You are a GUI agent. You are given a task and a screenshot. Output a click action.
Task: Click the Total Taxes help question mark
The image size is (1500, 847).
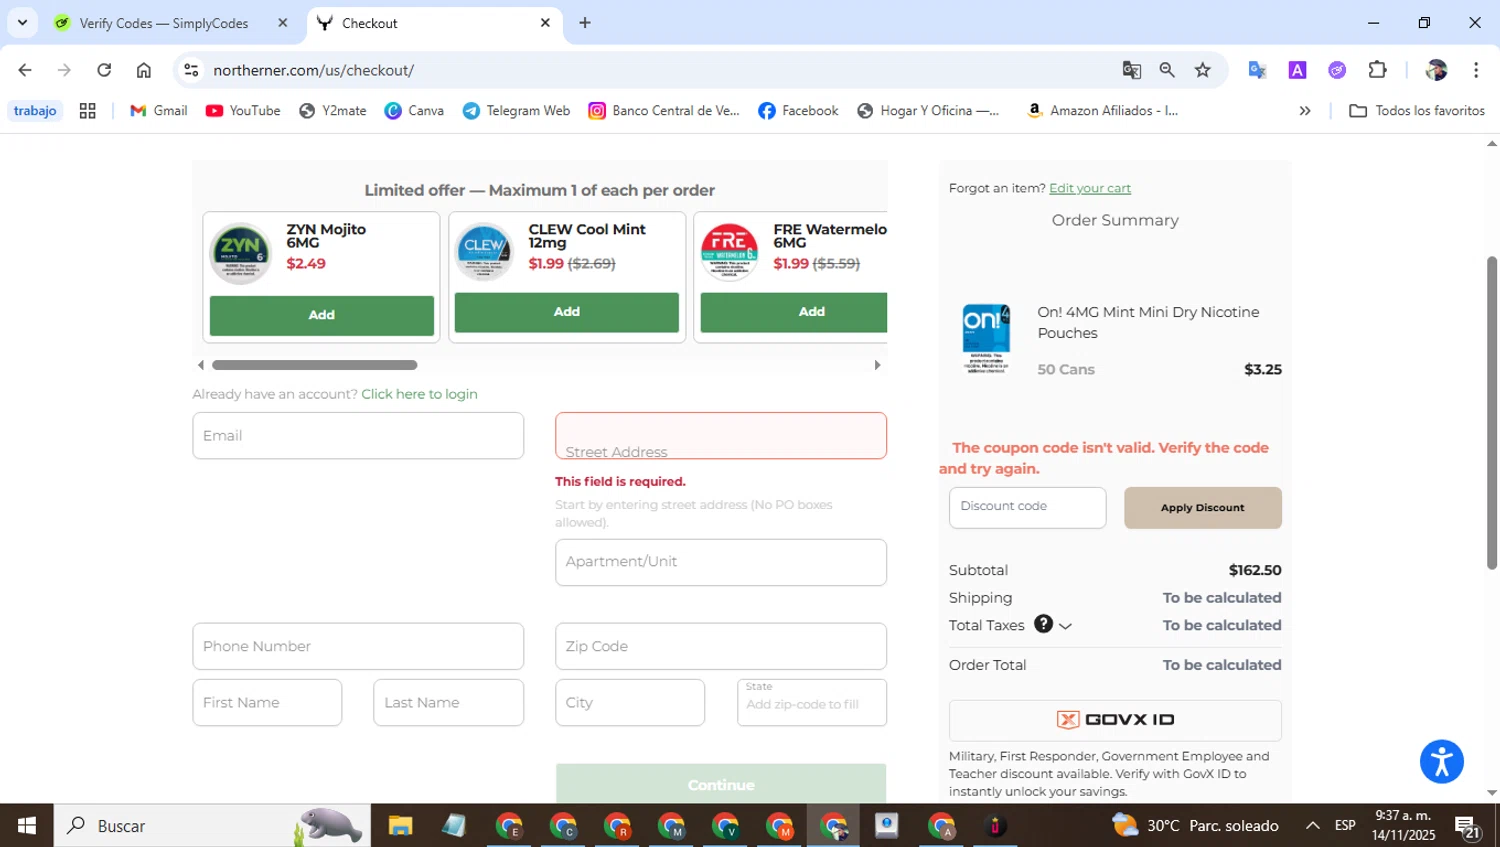point(1043,624)
